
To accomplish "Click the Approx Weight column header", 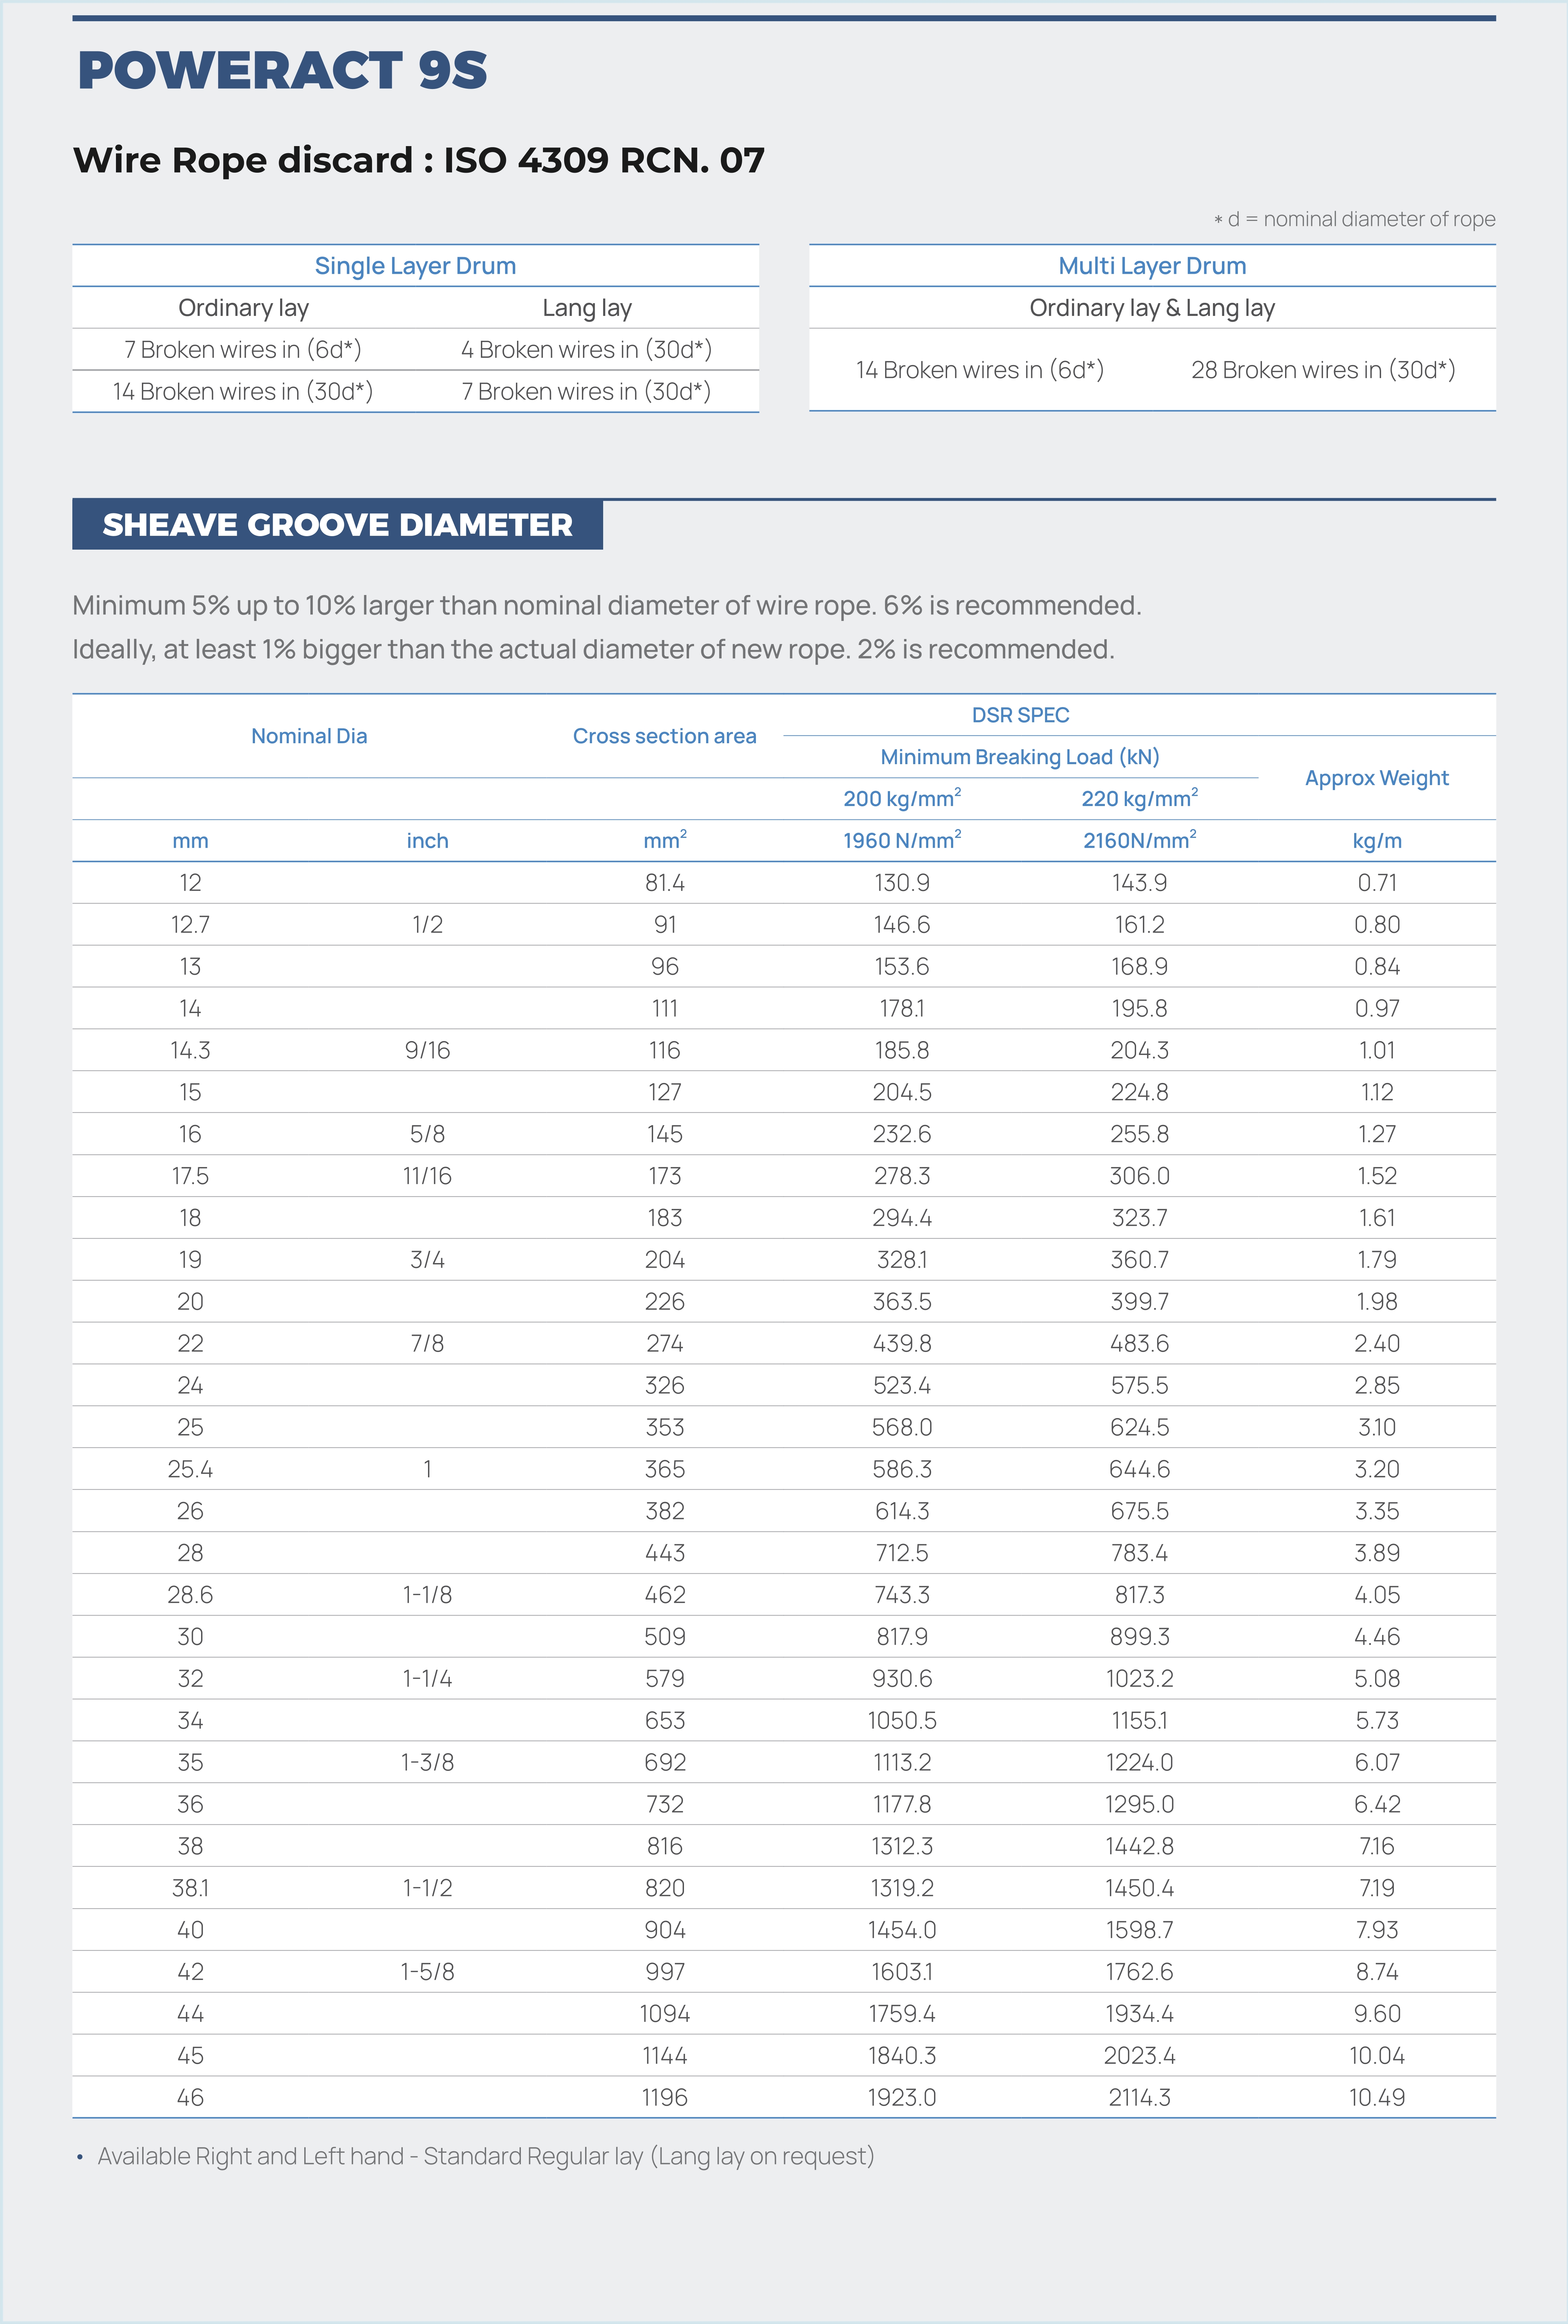I will coord(1376,778).
